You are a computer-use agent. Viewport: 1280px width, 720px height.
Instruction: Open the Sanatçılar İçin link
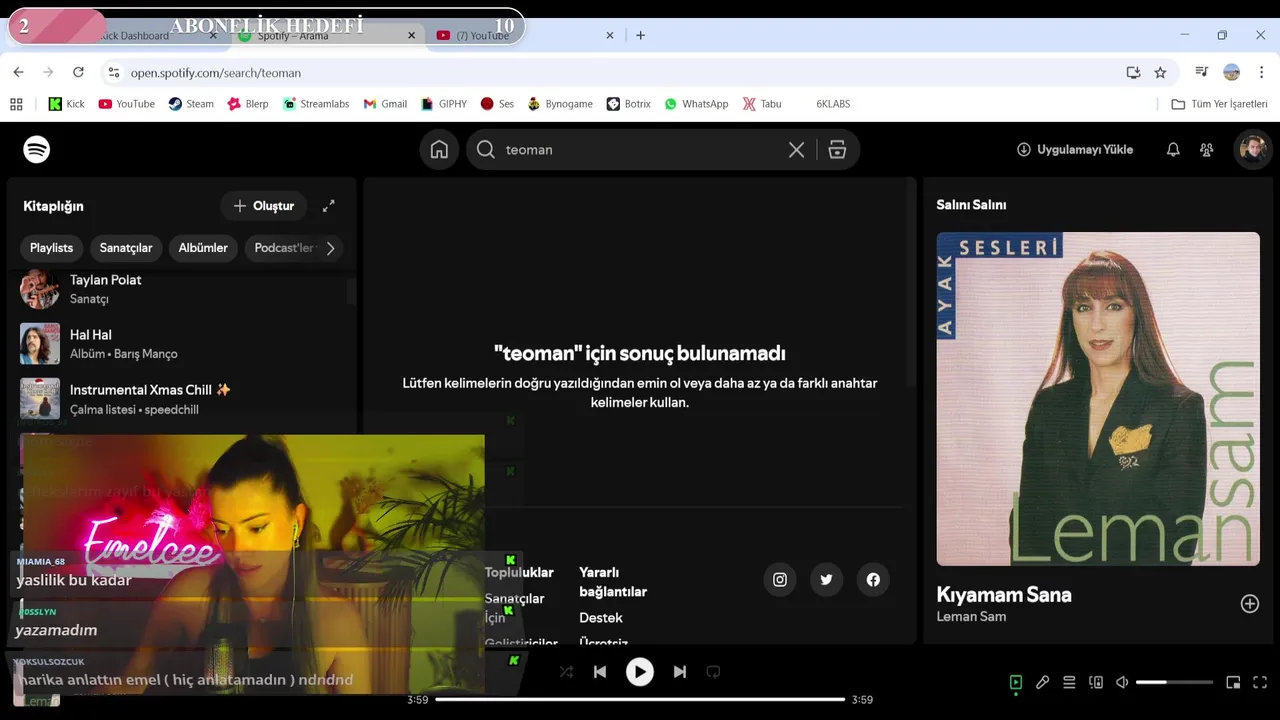pyautogui.click(x=515, y=608)
